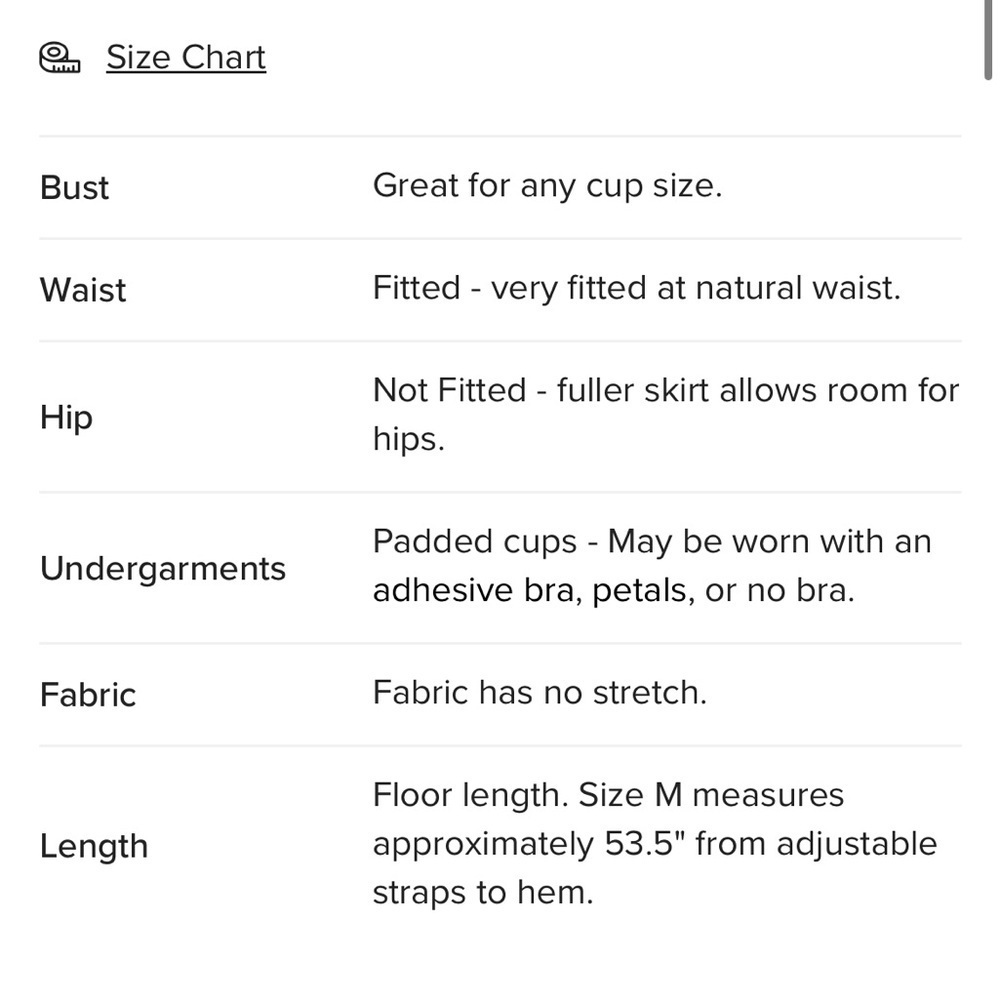Click the 'Fabric has no stretch.' text
This screenshot has height=1000, width=1000.
pyautogui.click(x=540, y=693)
